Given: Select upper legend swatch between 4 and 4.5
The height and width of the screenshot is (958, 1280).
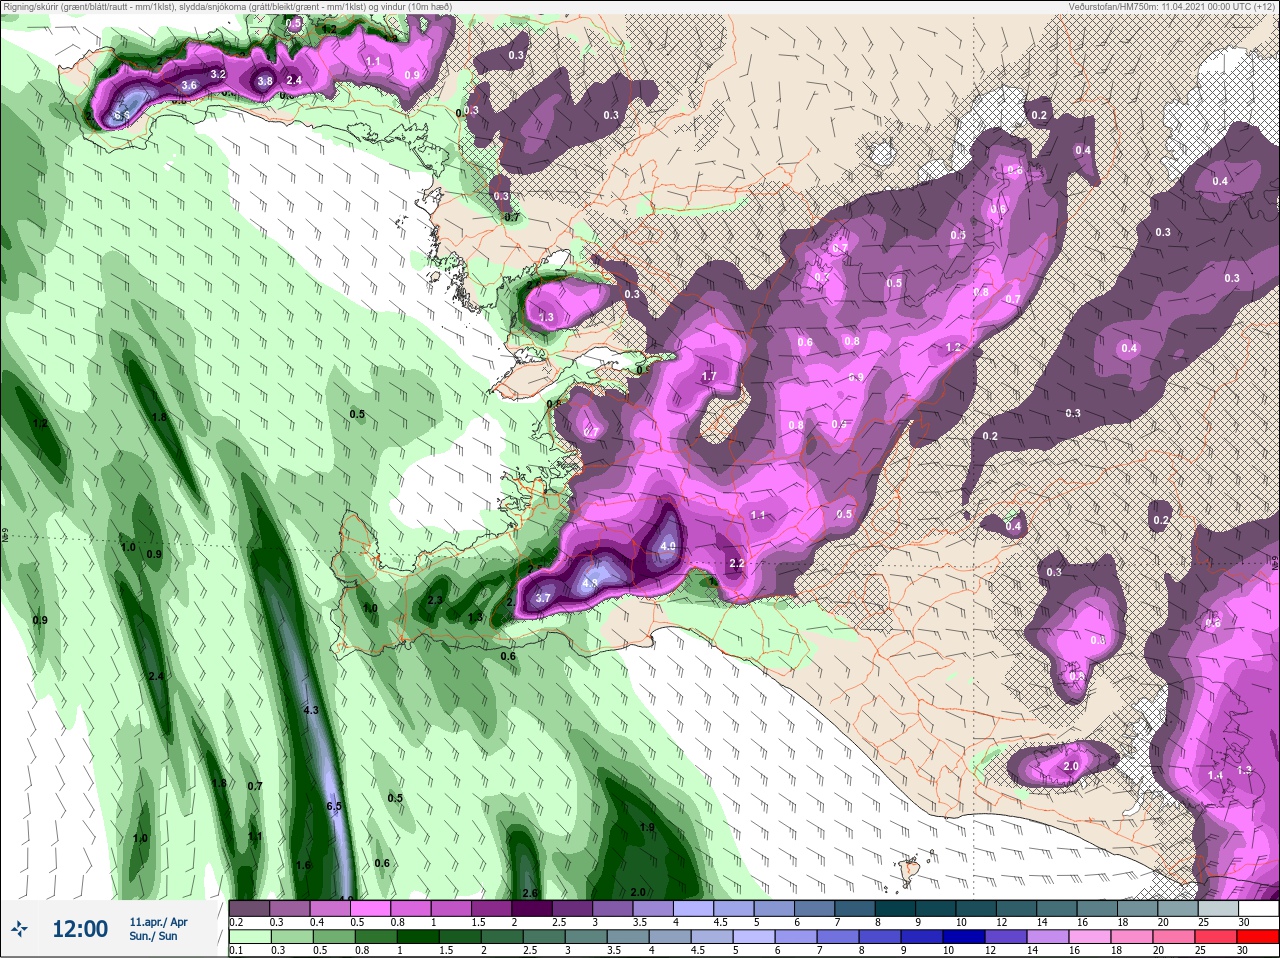Looking at the screenshot, I should click(695, 909).
